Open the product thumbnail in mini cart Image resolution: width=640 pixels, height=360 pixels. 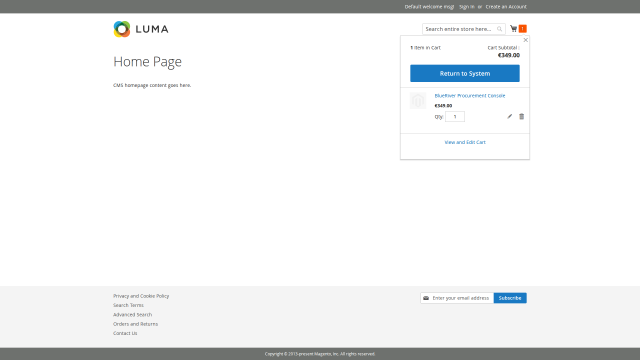click(418, 101)
